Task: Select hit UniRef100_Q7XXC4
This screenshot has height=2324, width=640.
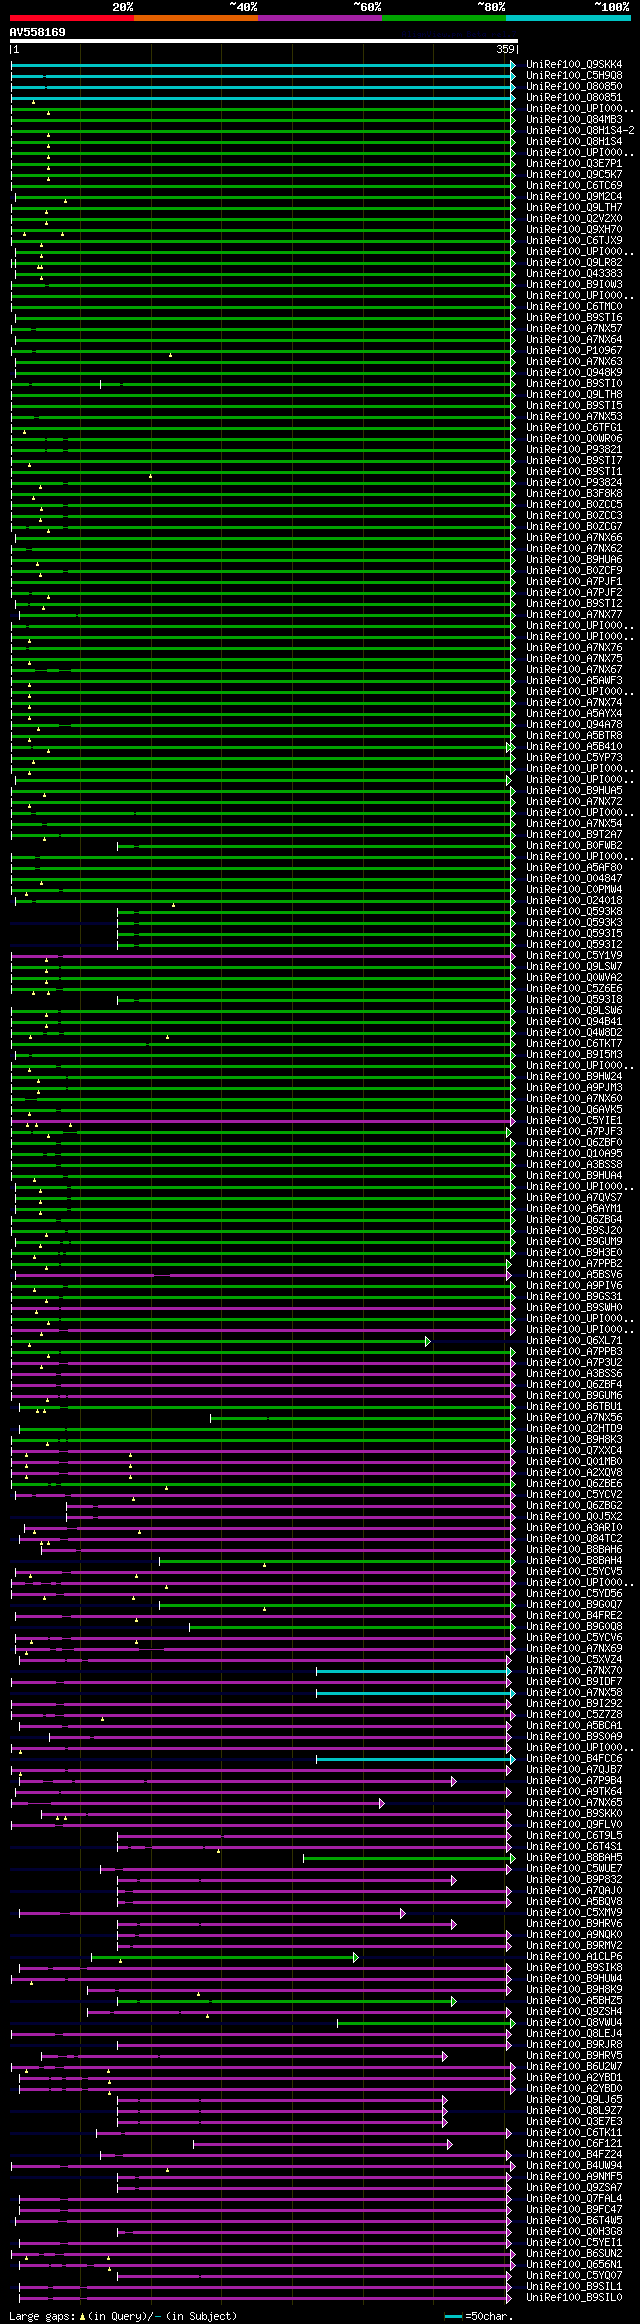Action: pos(574,1451)
